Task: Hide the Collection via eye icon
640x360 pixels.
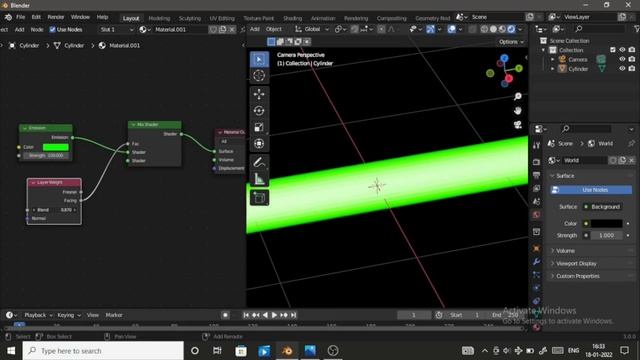Action: tap(622, 50)
